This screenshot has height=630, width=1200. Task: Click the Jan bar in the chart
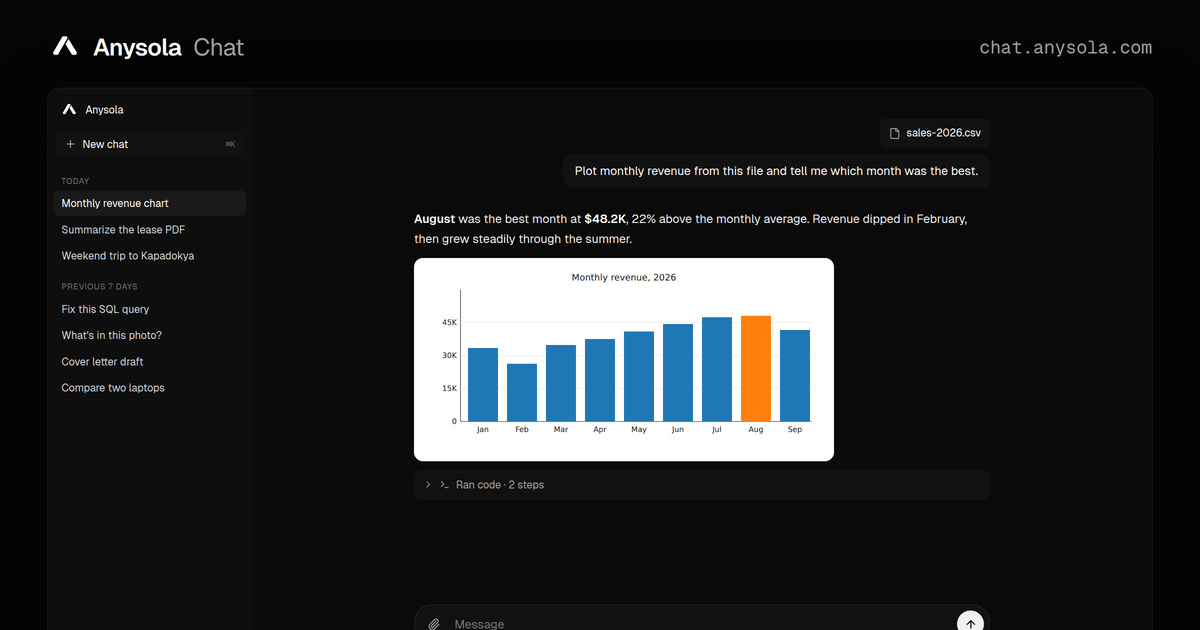click(x=483, y=384)
